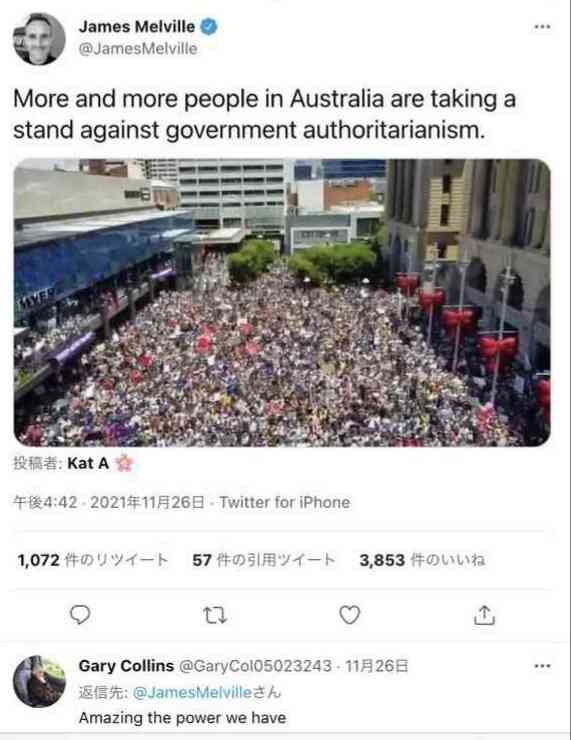The width and height of the screenshot is (571, 740).
Task: Open the 2021年11月26日 timestamp link
Action: point(147,502)
